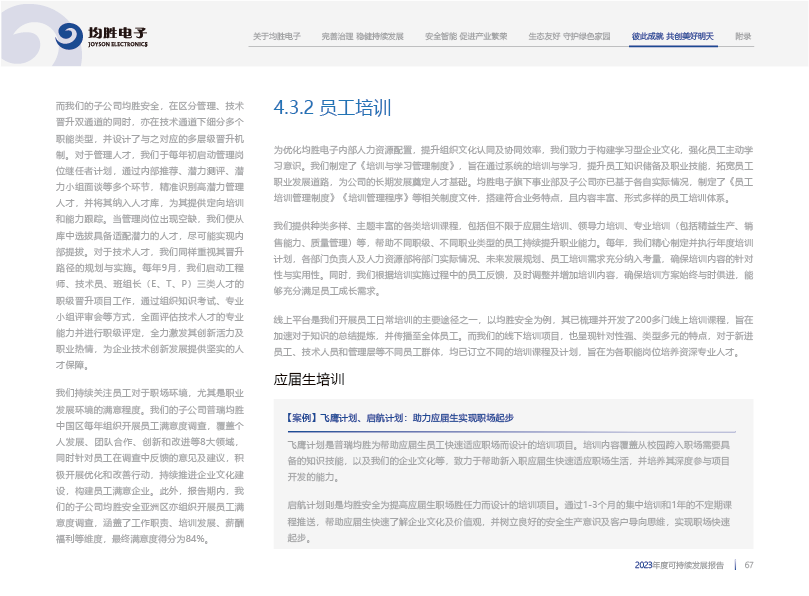
Task: Click the page number 67
Action: point(748,565)
